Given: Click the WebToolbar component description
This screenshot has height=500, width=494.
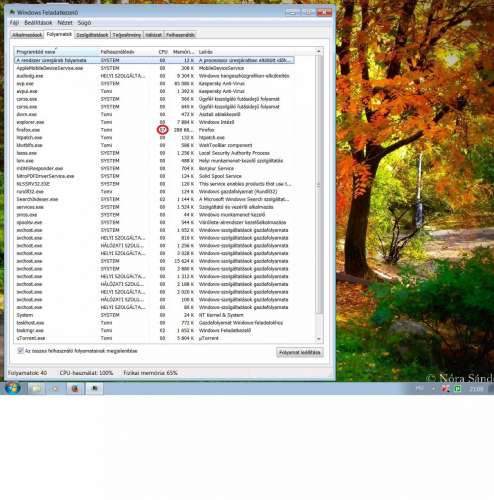Looking at the screenshot, I should [225, 145].
